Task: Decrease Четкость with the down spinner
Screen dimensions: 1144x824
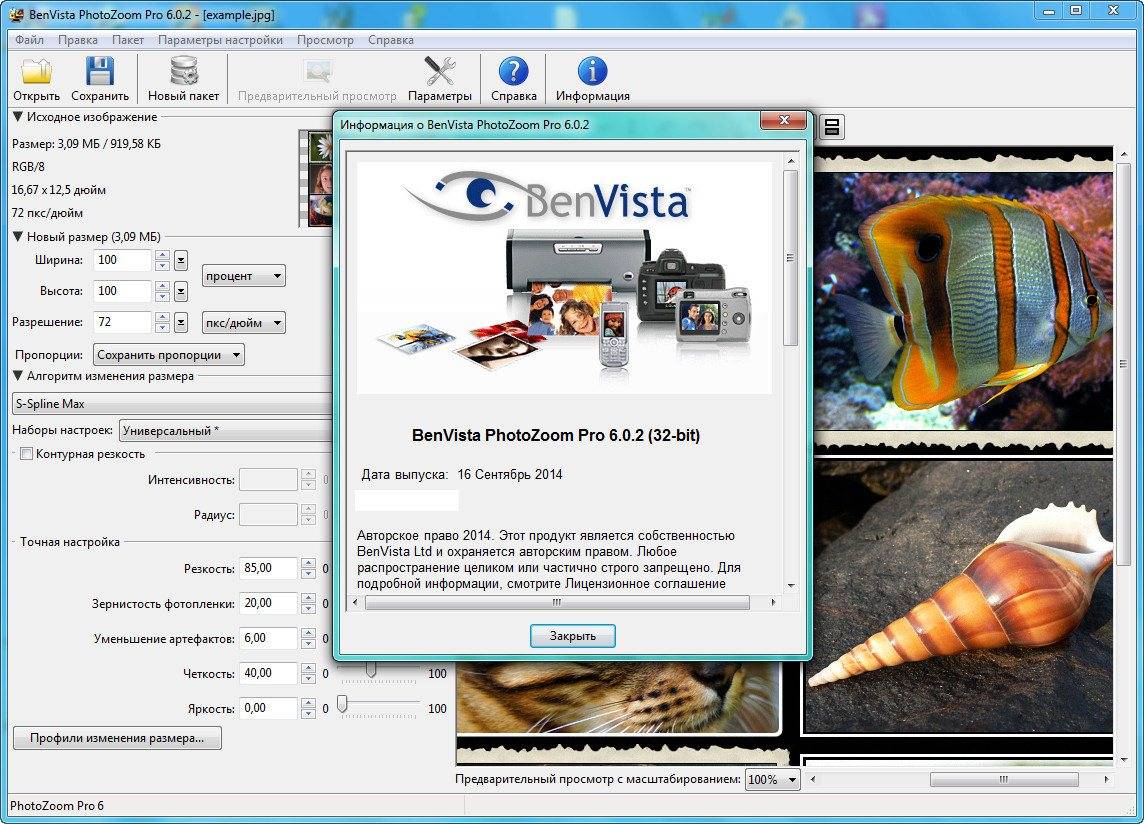Action: pos(309,678)
